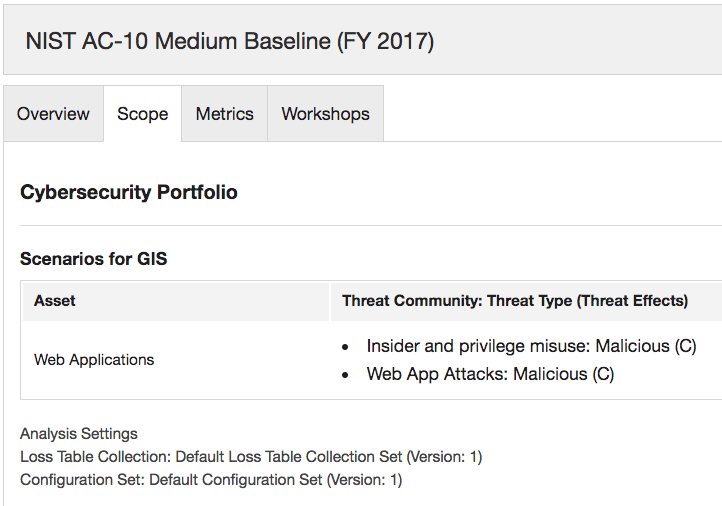The image size is (722, 506).
Task: Click the Default Loss Table Collection Set name
Action: [289, 457]
